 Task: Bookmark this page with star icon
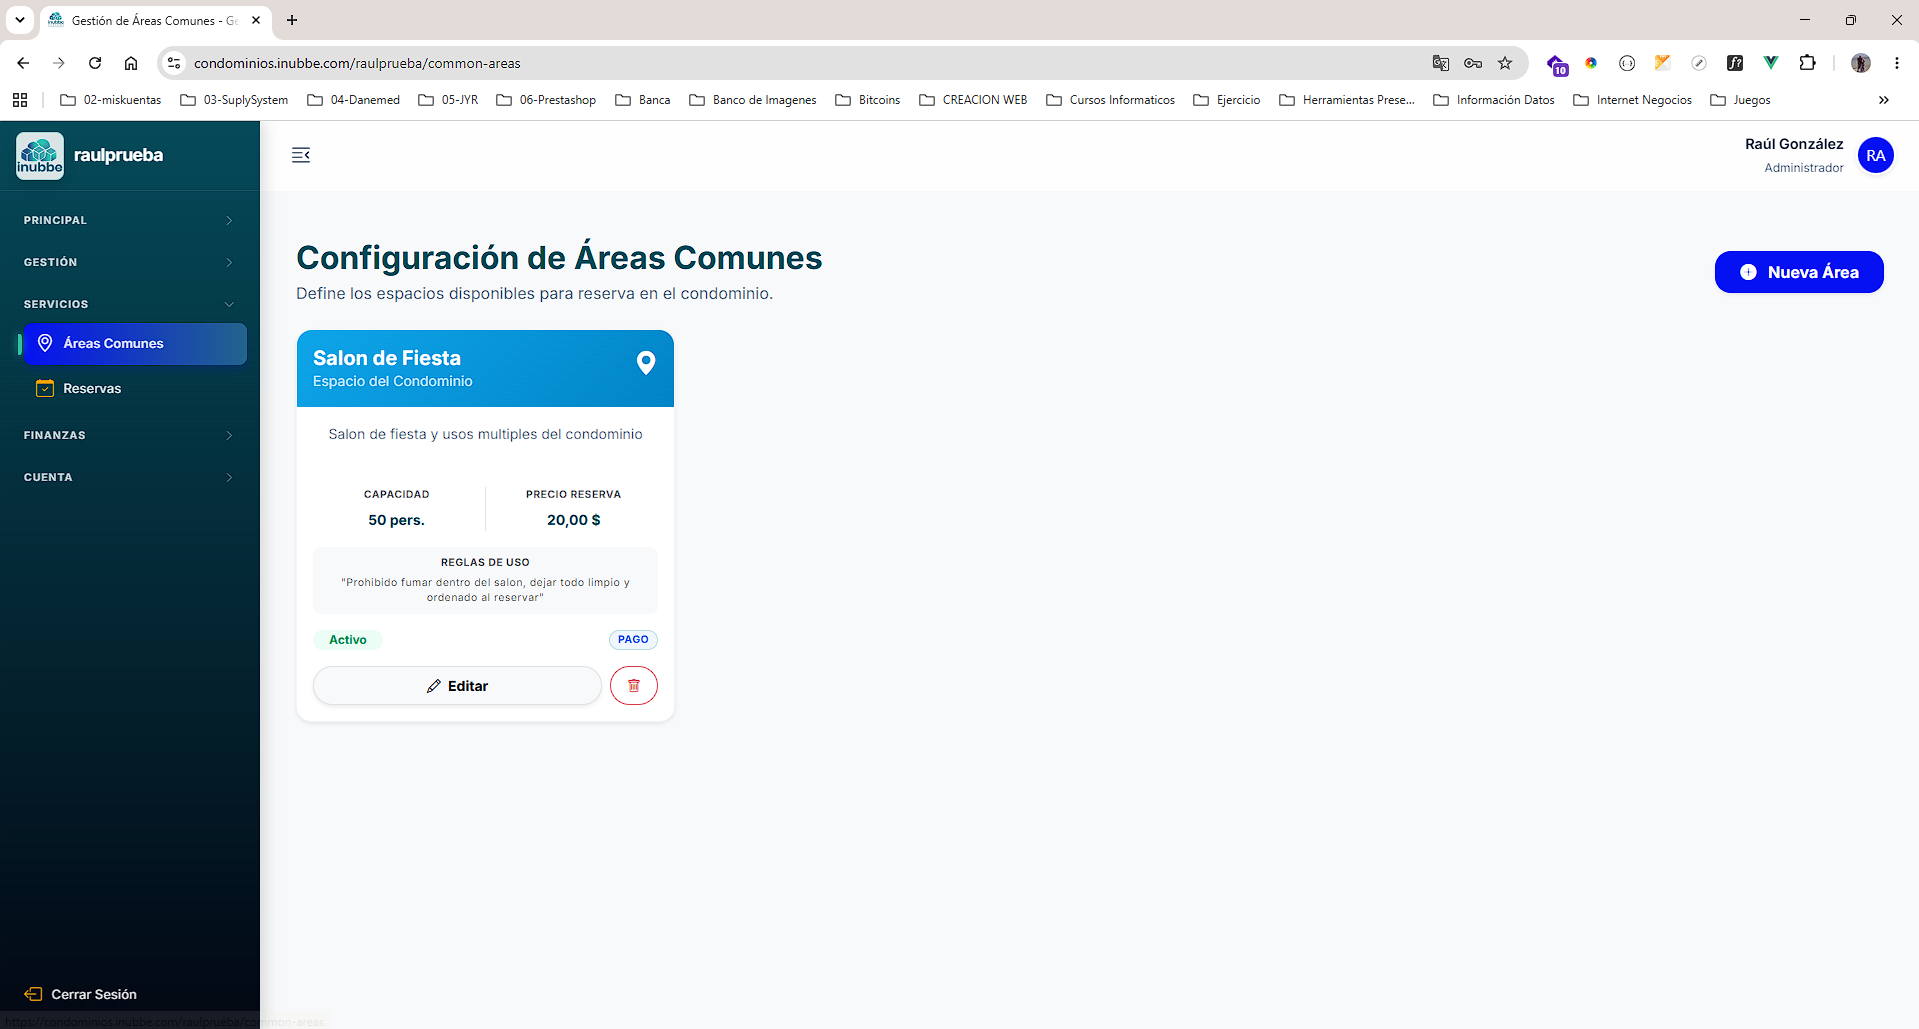pos(1505,63)
